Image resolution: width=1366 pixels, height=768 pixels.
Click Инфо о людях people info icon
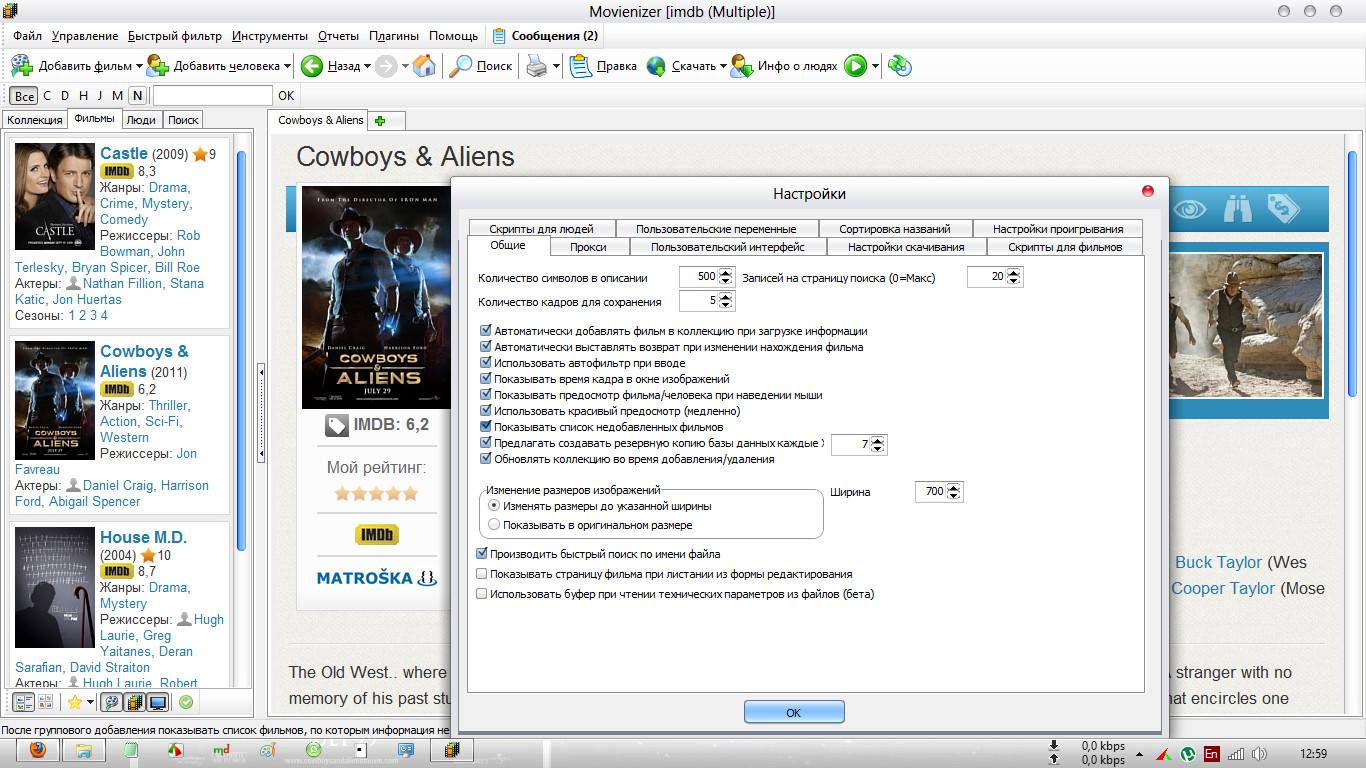741,66
